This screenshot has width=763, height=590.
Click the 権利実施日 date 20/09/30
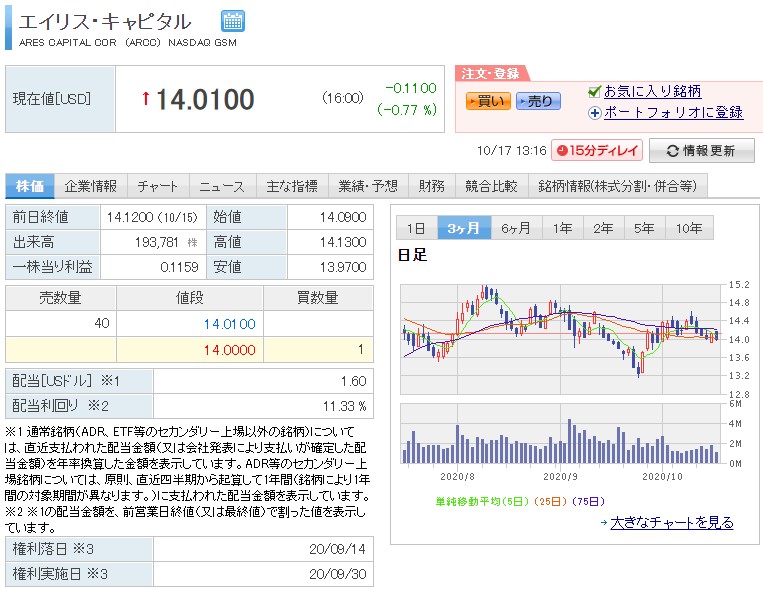(x=337, y=574)
